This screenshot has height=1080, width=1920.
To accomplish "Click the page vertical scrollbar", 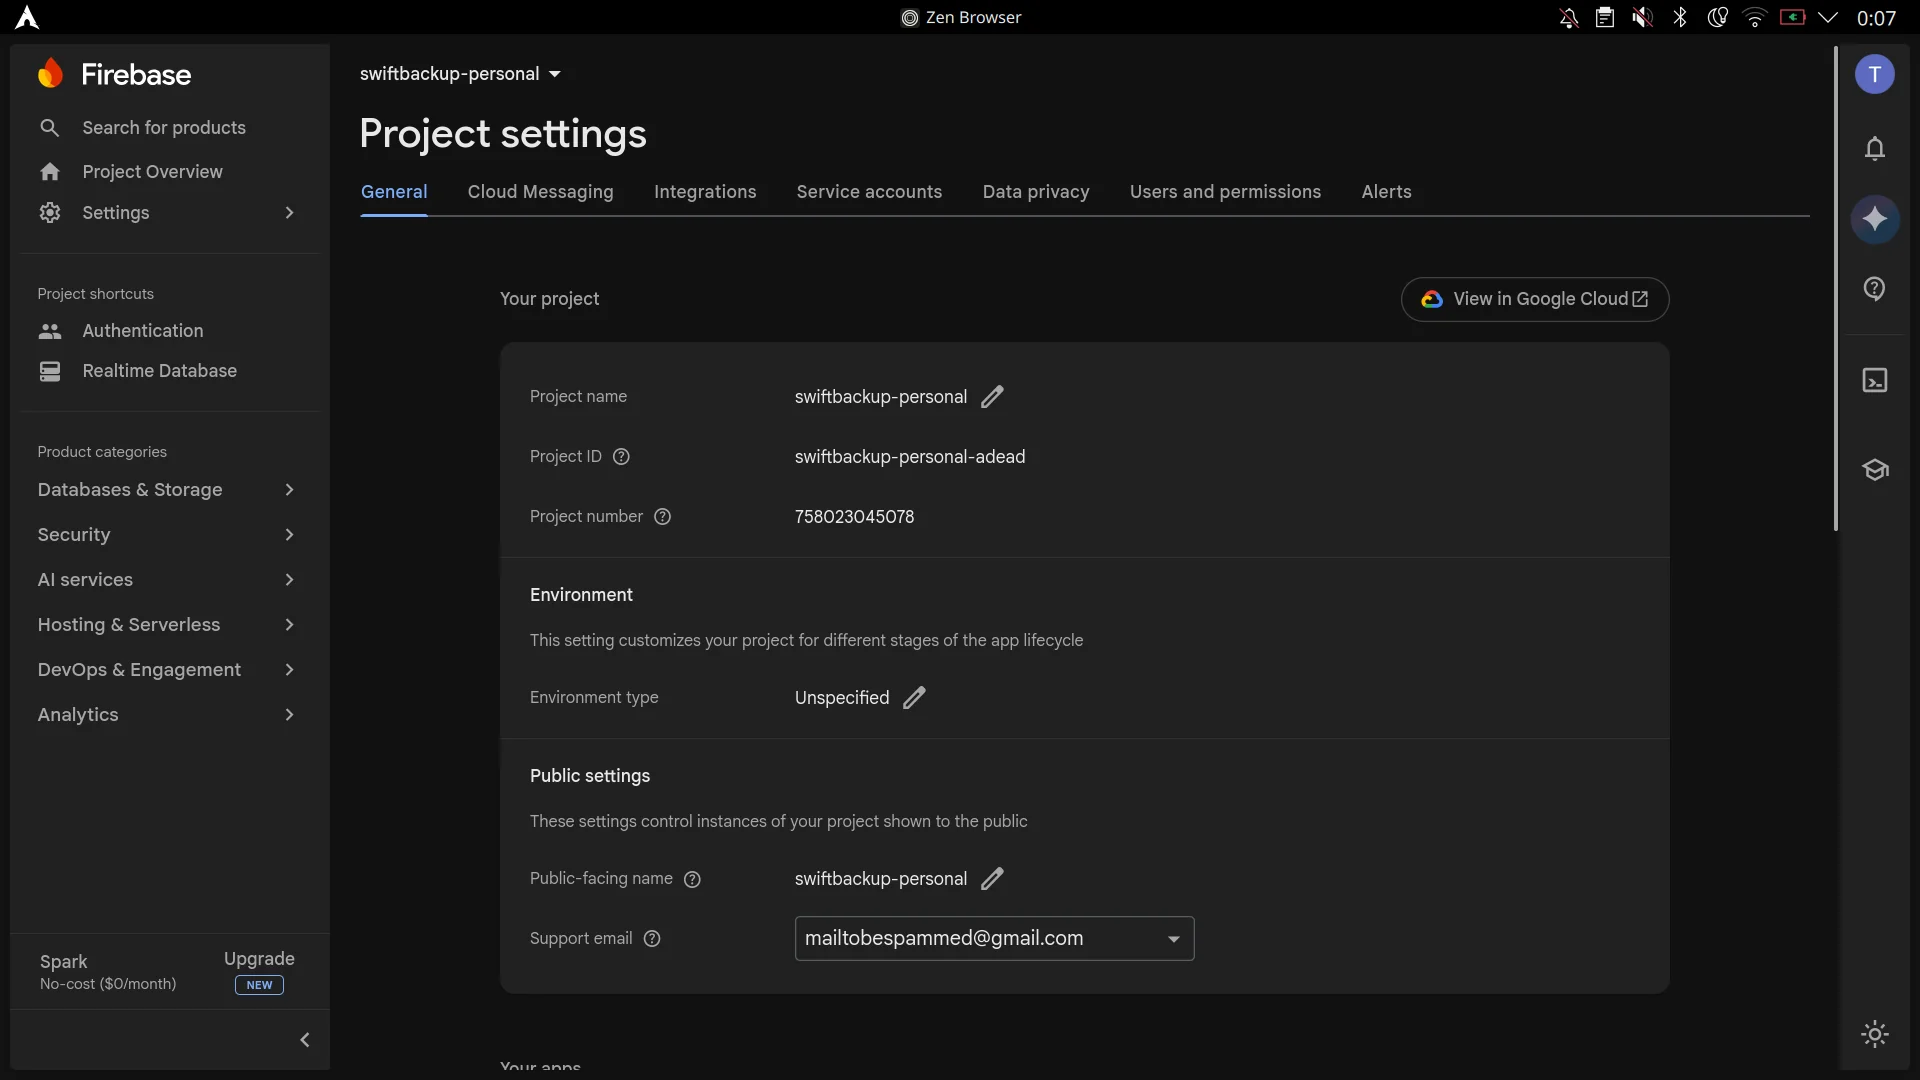I will point(1835,288).
